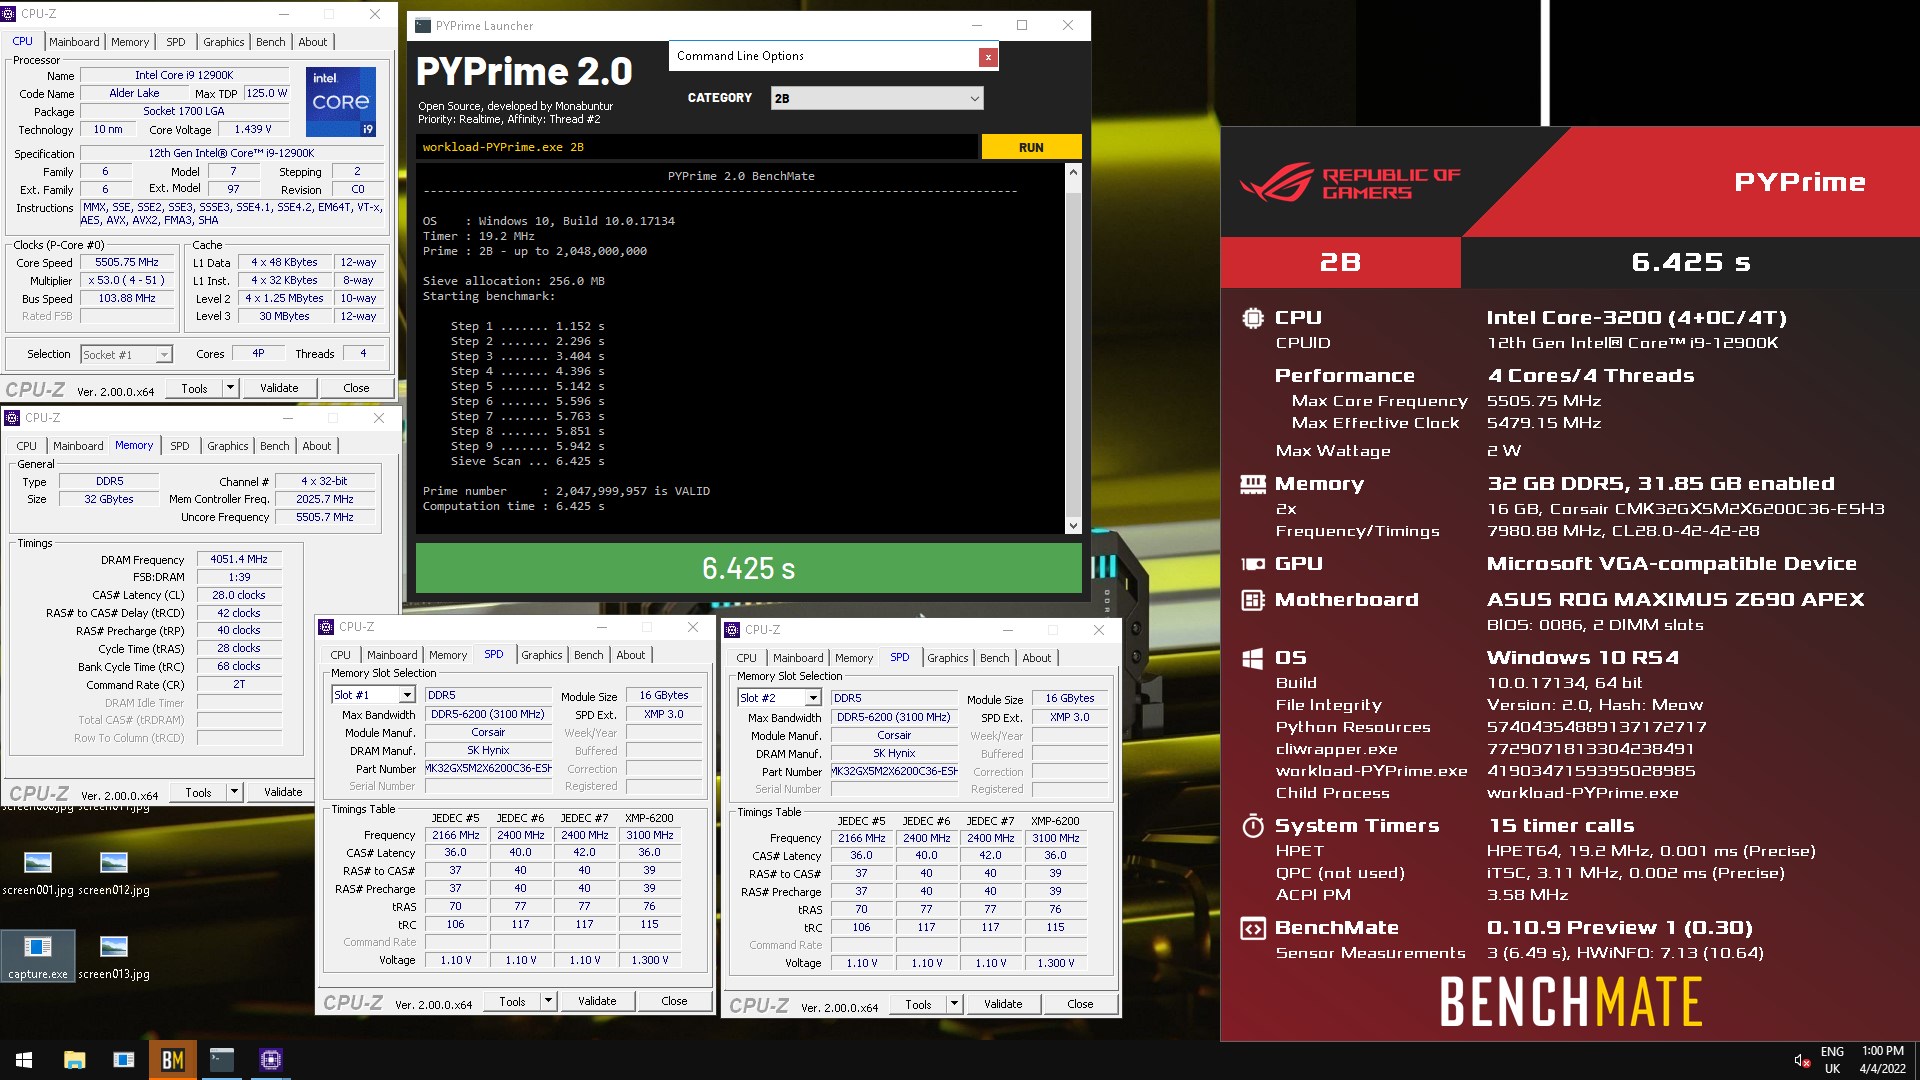Click Validate in Memory CPU-Z window
1920x1080 pixels.
coord(283,792)
